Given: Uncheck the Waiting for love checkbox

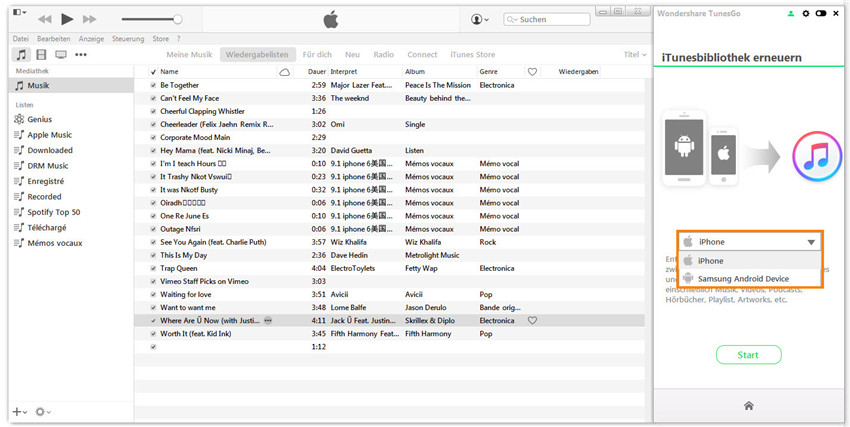Looking at the screenshot, I should click(x=153, y=295).
